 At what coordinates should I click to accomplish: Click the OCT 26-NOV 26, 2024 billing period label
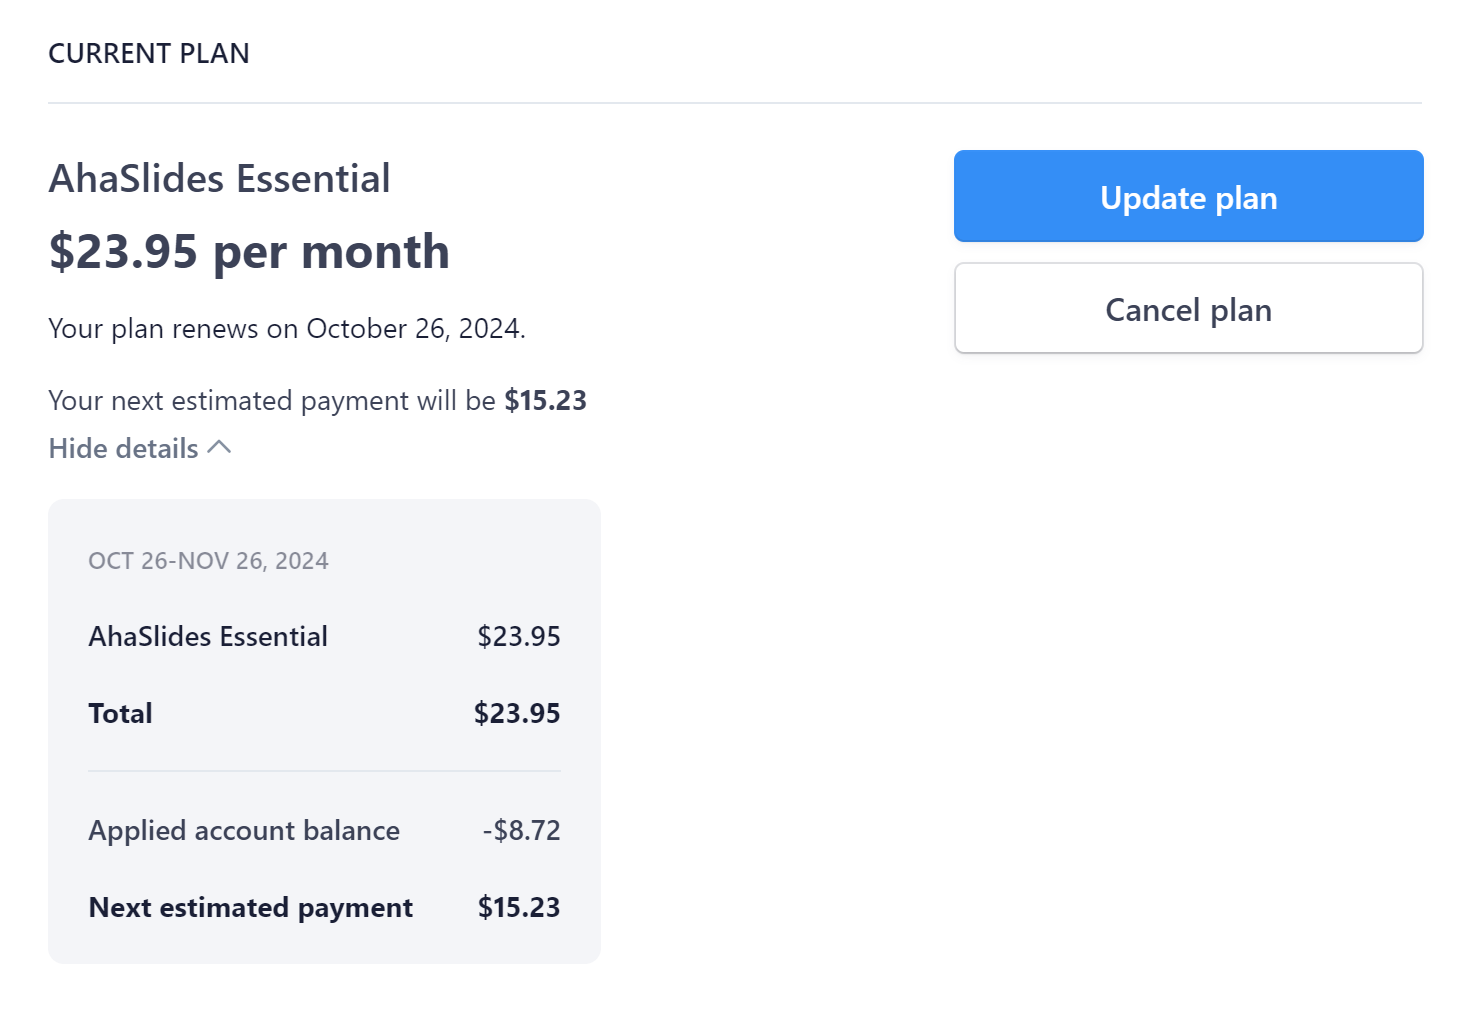[x=208, y=561]
